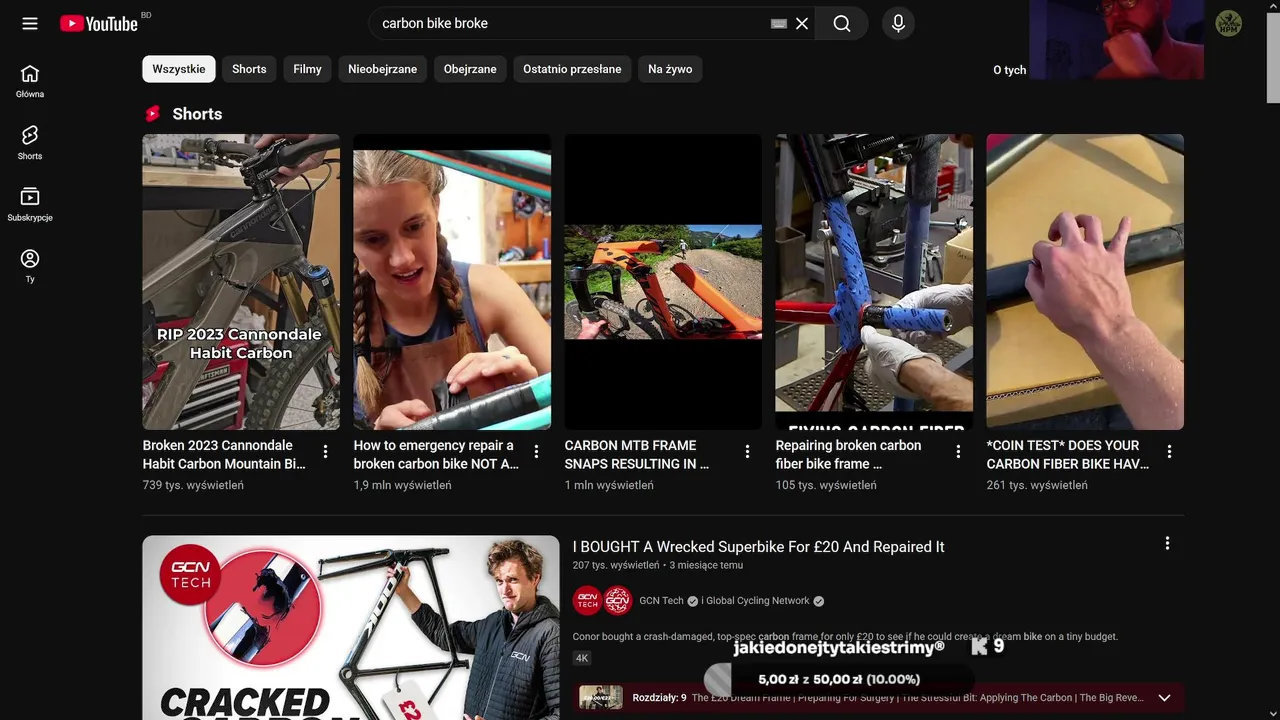Screen dimensions: 1280x720
Task: Select the Obejrzane filter chip
Action: 470,69
